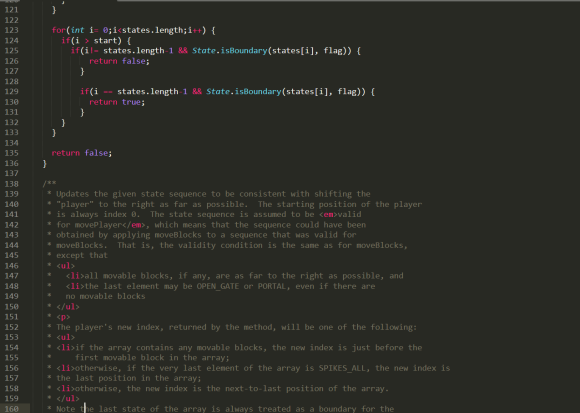The image size is (580, 413).
Task: Click the closing '</ul>' on line 159
Action: (68, 399)
